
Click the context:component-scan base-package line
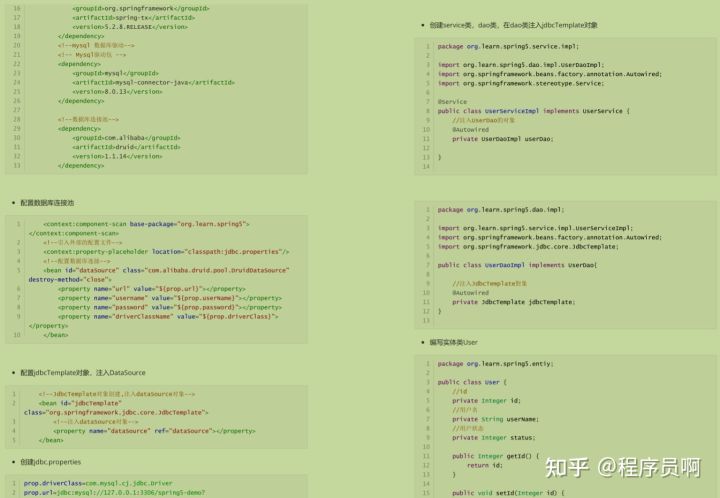(146, 224)
